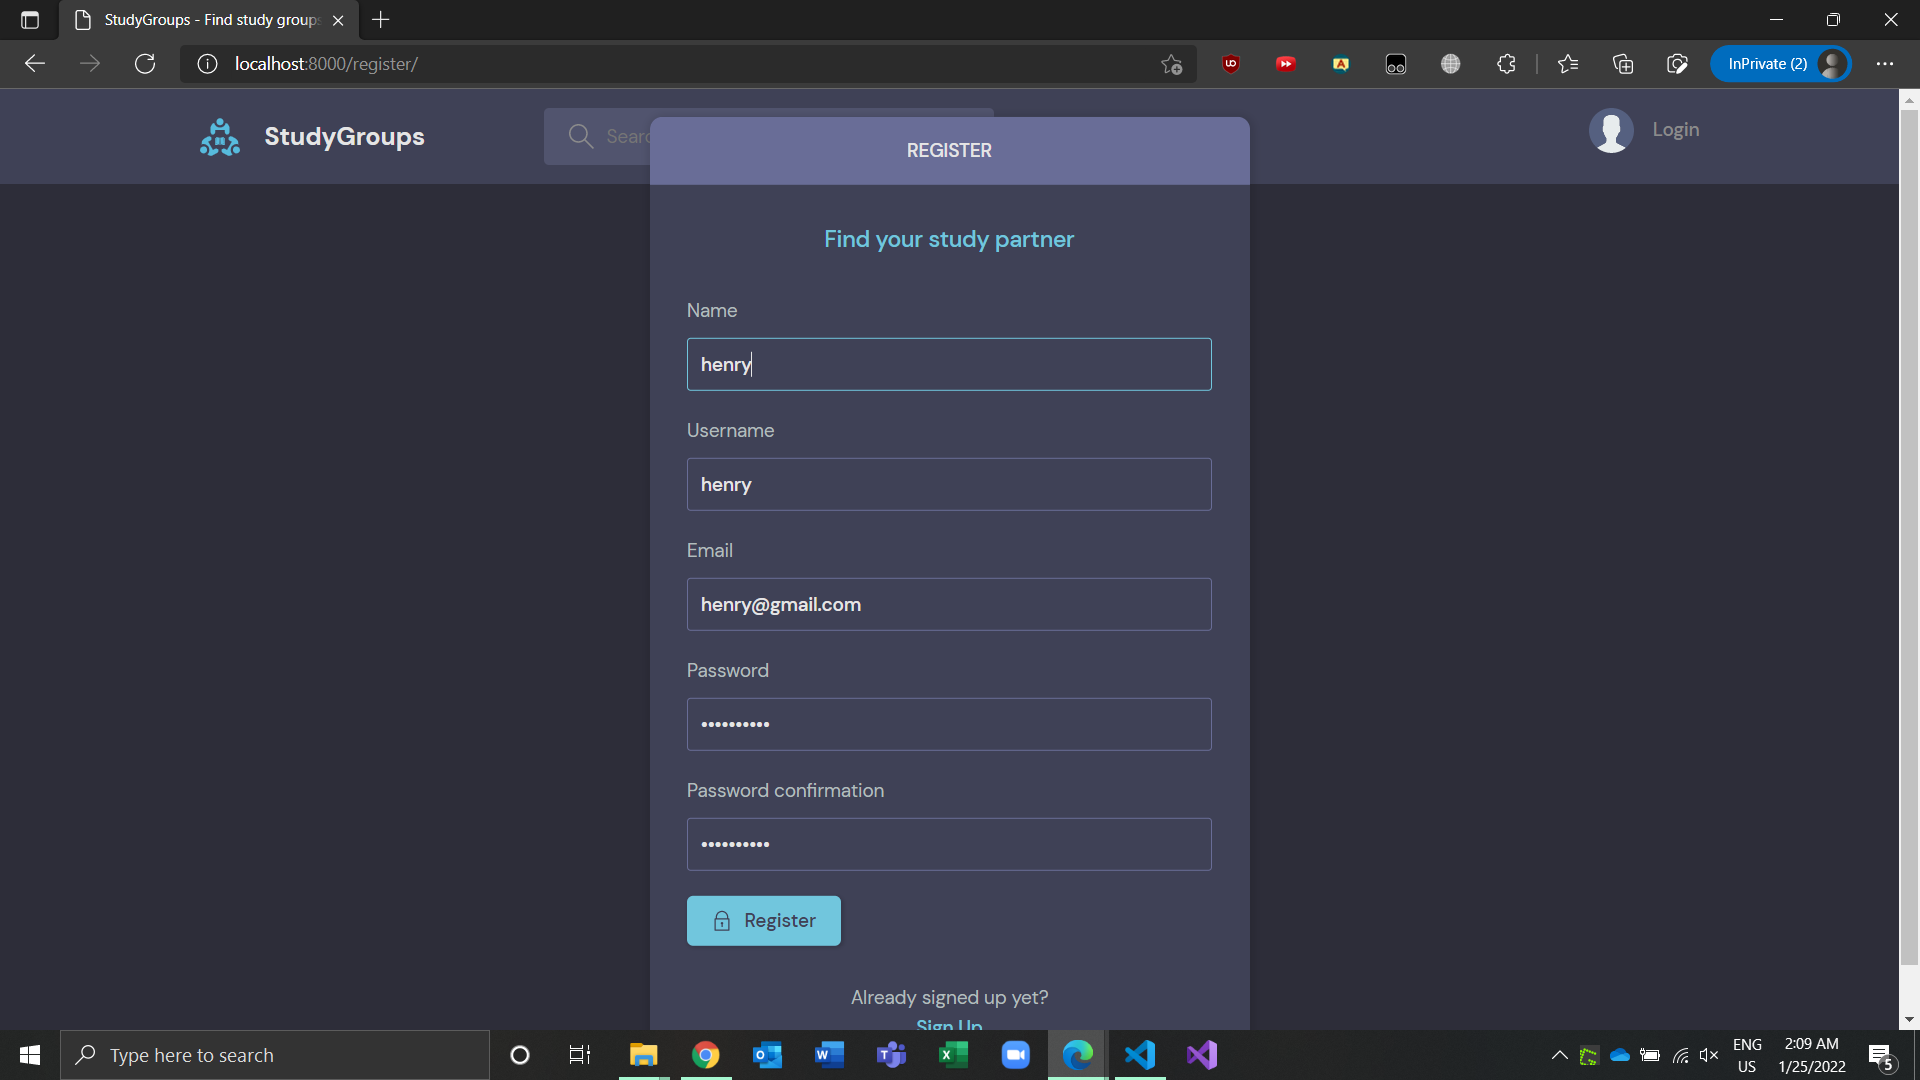Viewport: 1920px width, 1080px height.
Task: Click the lock icon on Register button
Action: point(721,920)
